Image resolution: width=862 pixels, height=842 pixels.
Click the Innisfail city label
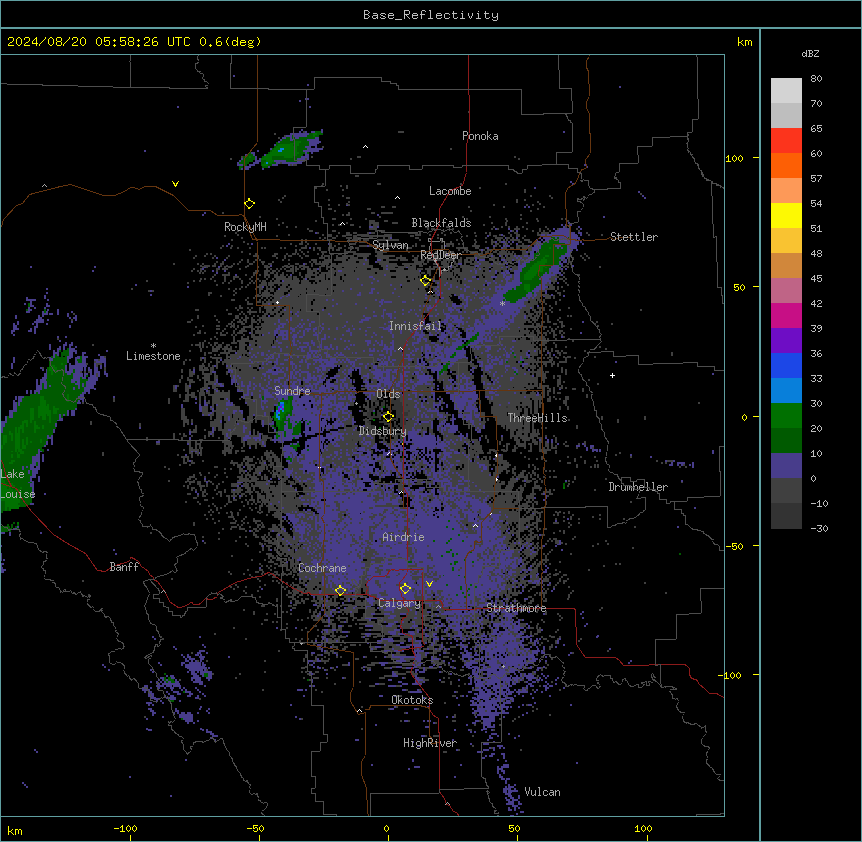pos(416,326)
